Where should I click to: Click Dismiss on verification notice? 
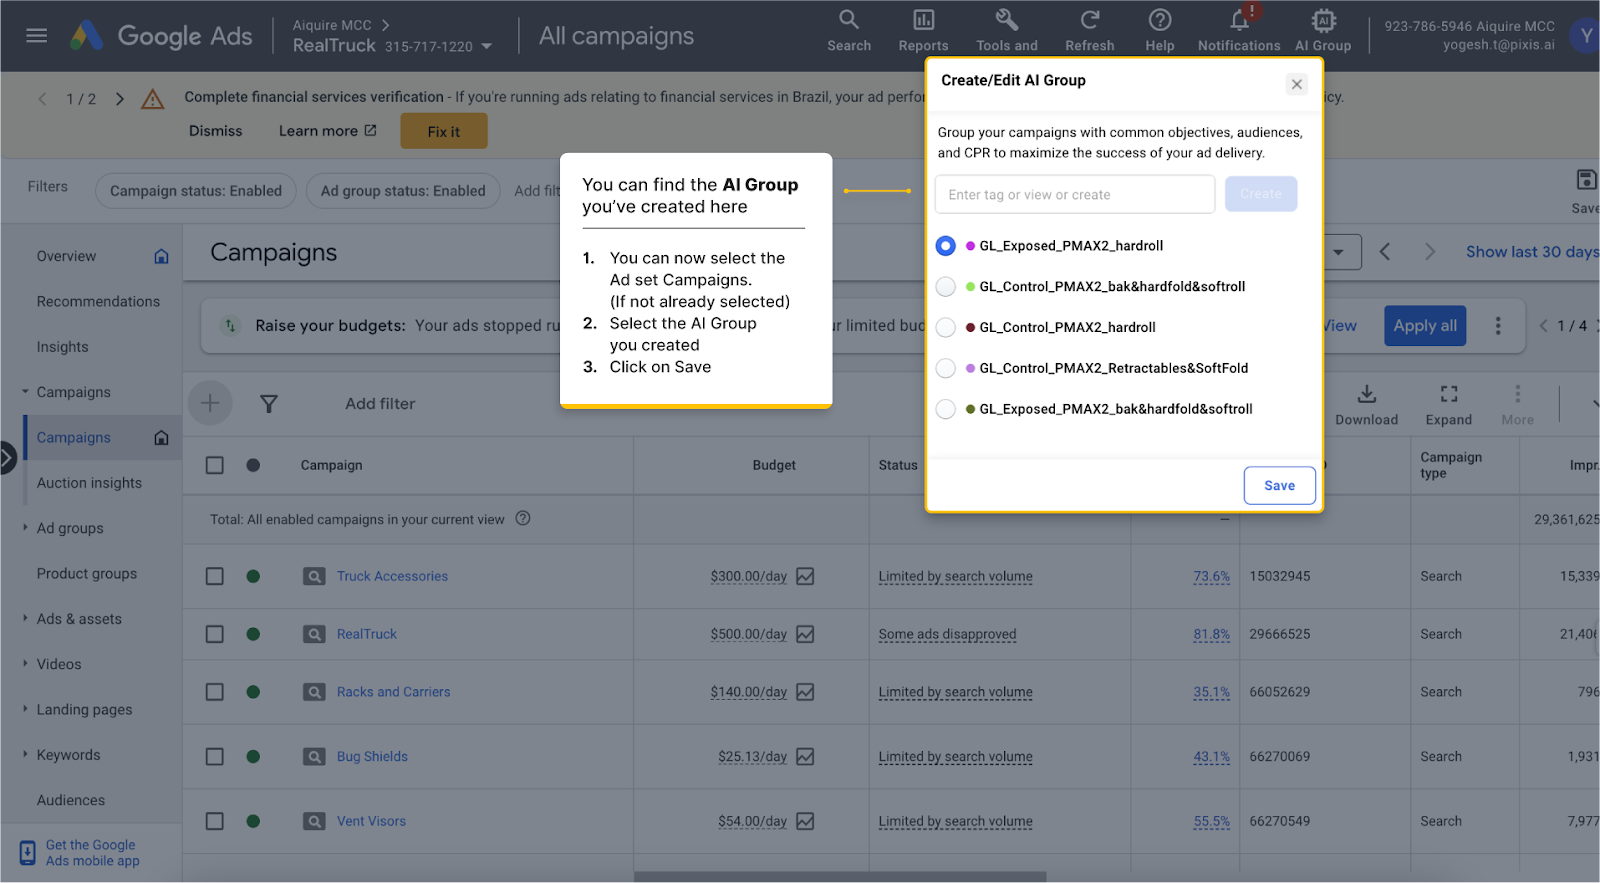(216, 131)
